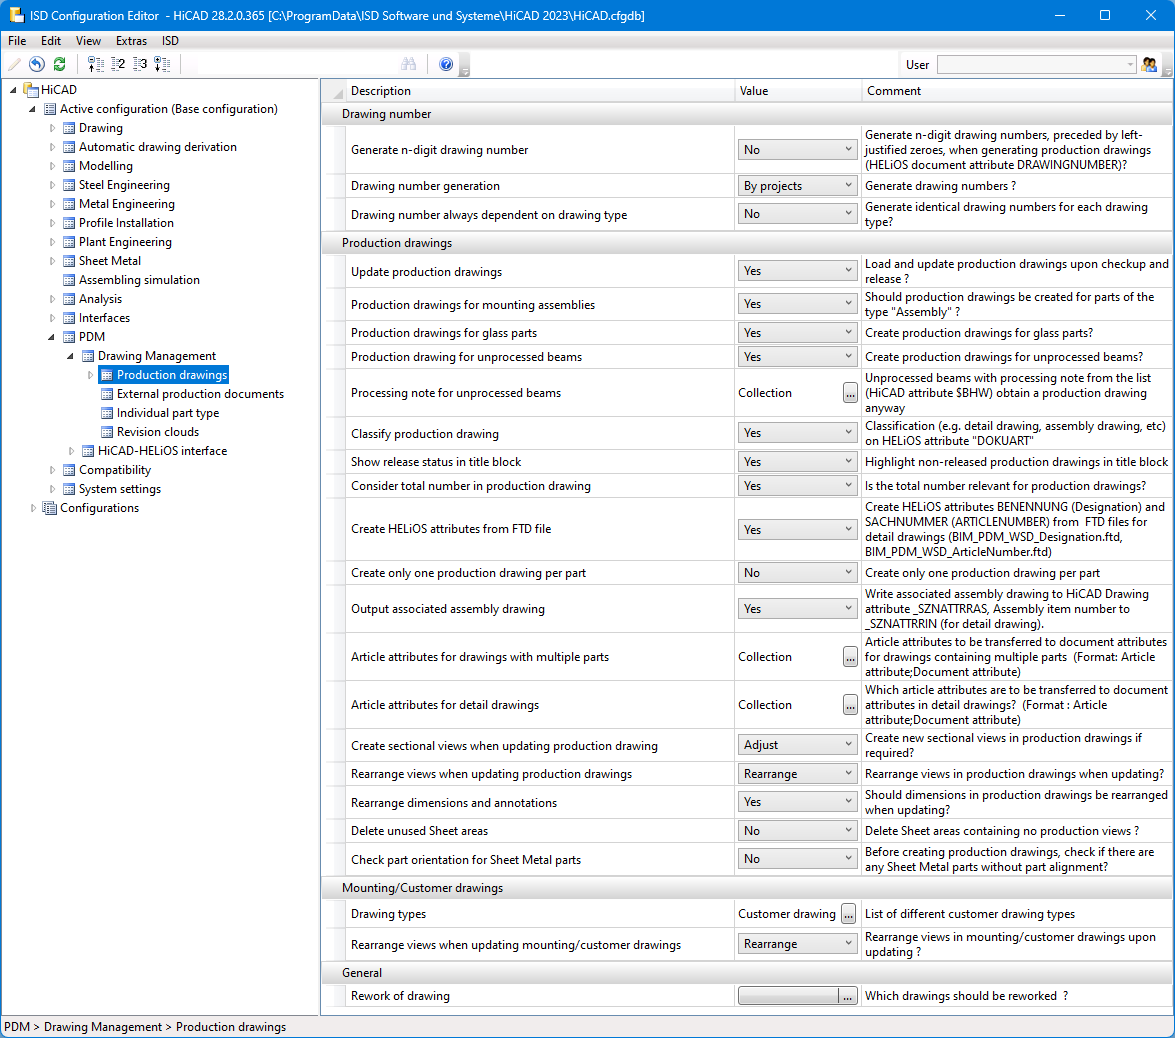Open the User dropdown in the toolbar
1175x1038 pixels.
[1036, 65]
